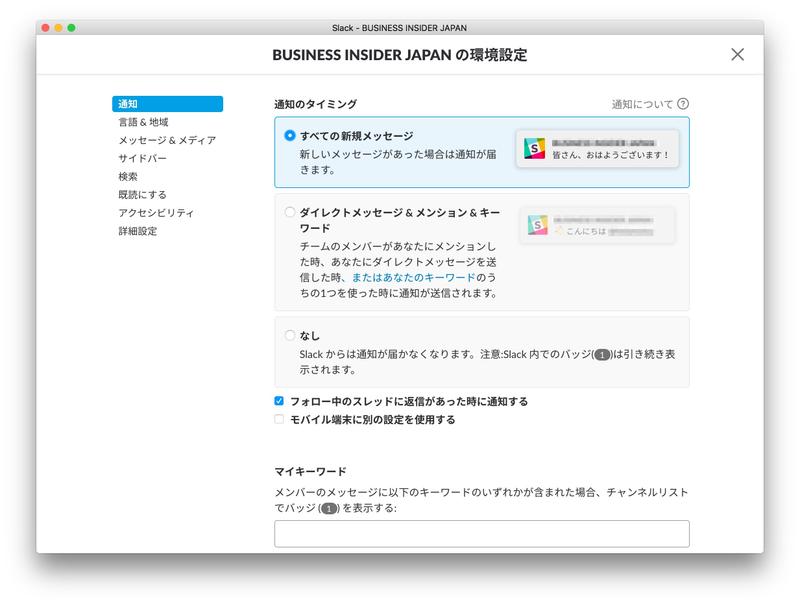The width and height of the screenshot is (800, 605).
Task: Maximize window with the green button
Action: (71, 28)
